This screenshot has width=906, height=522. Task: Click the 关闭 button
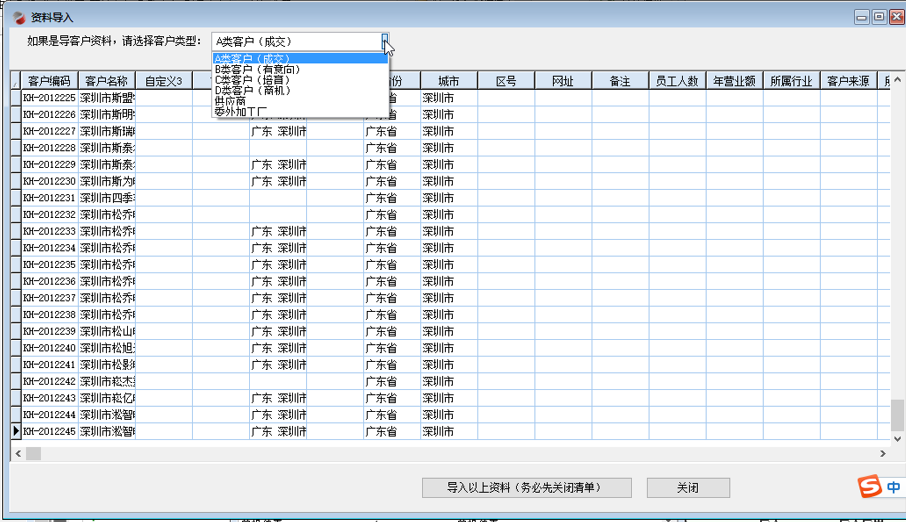[x=688, y=487]
